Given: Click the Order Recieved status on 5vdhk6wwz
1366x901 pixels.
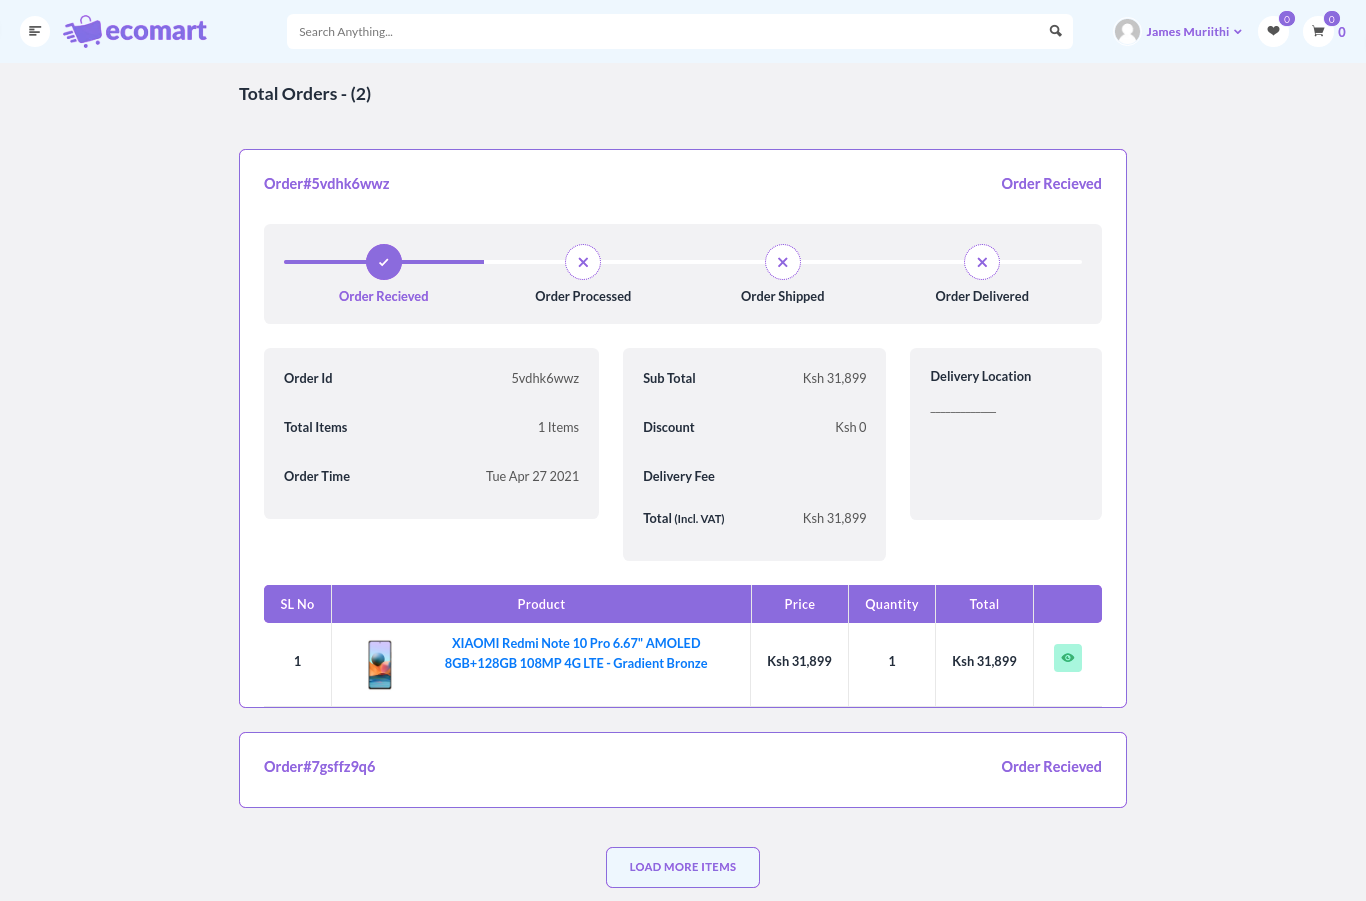Looking at the screenshot, I should coord(1051,184).
